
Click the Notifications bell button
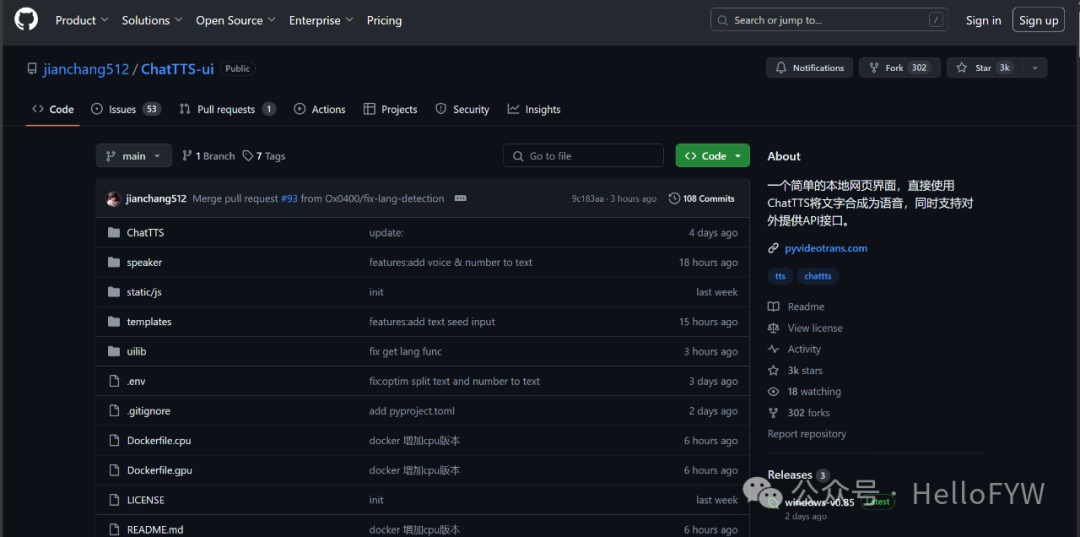click(809, 67)
